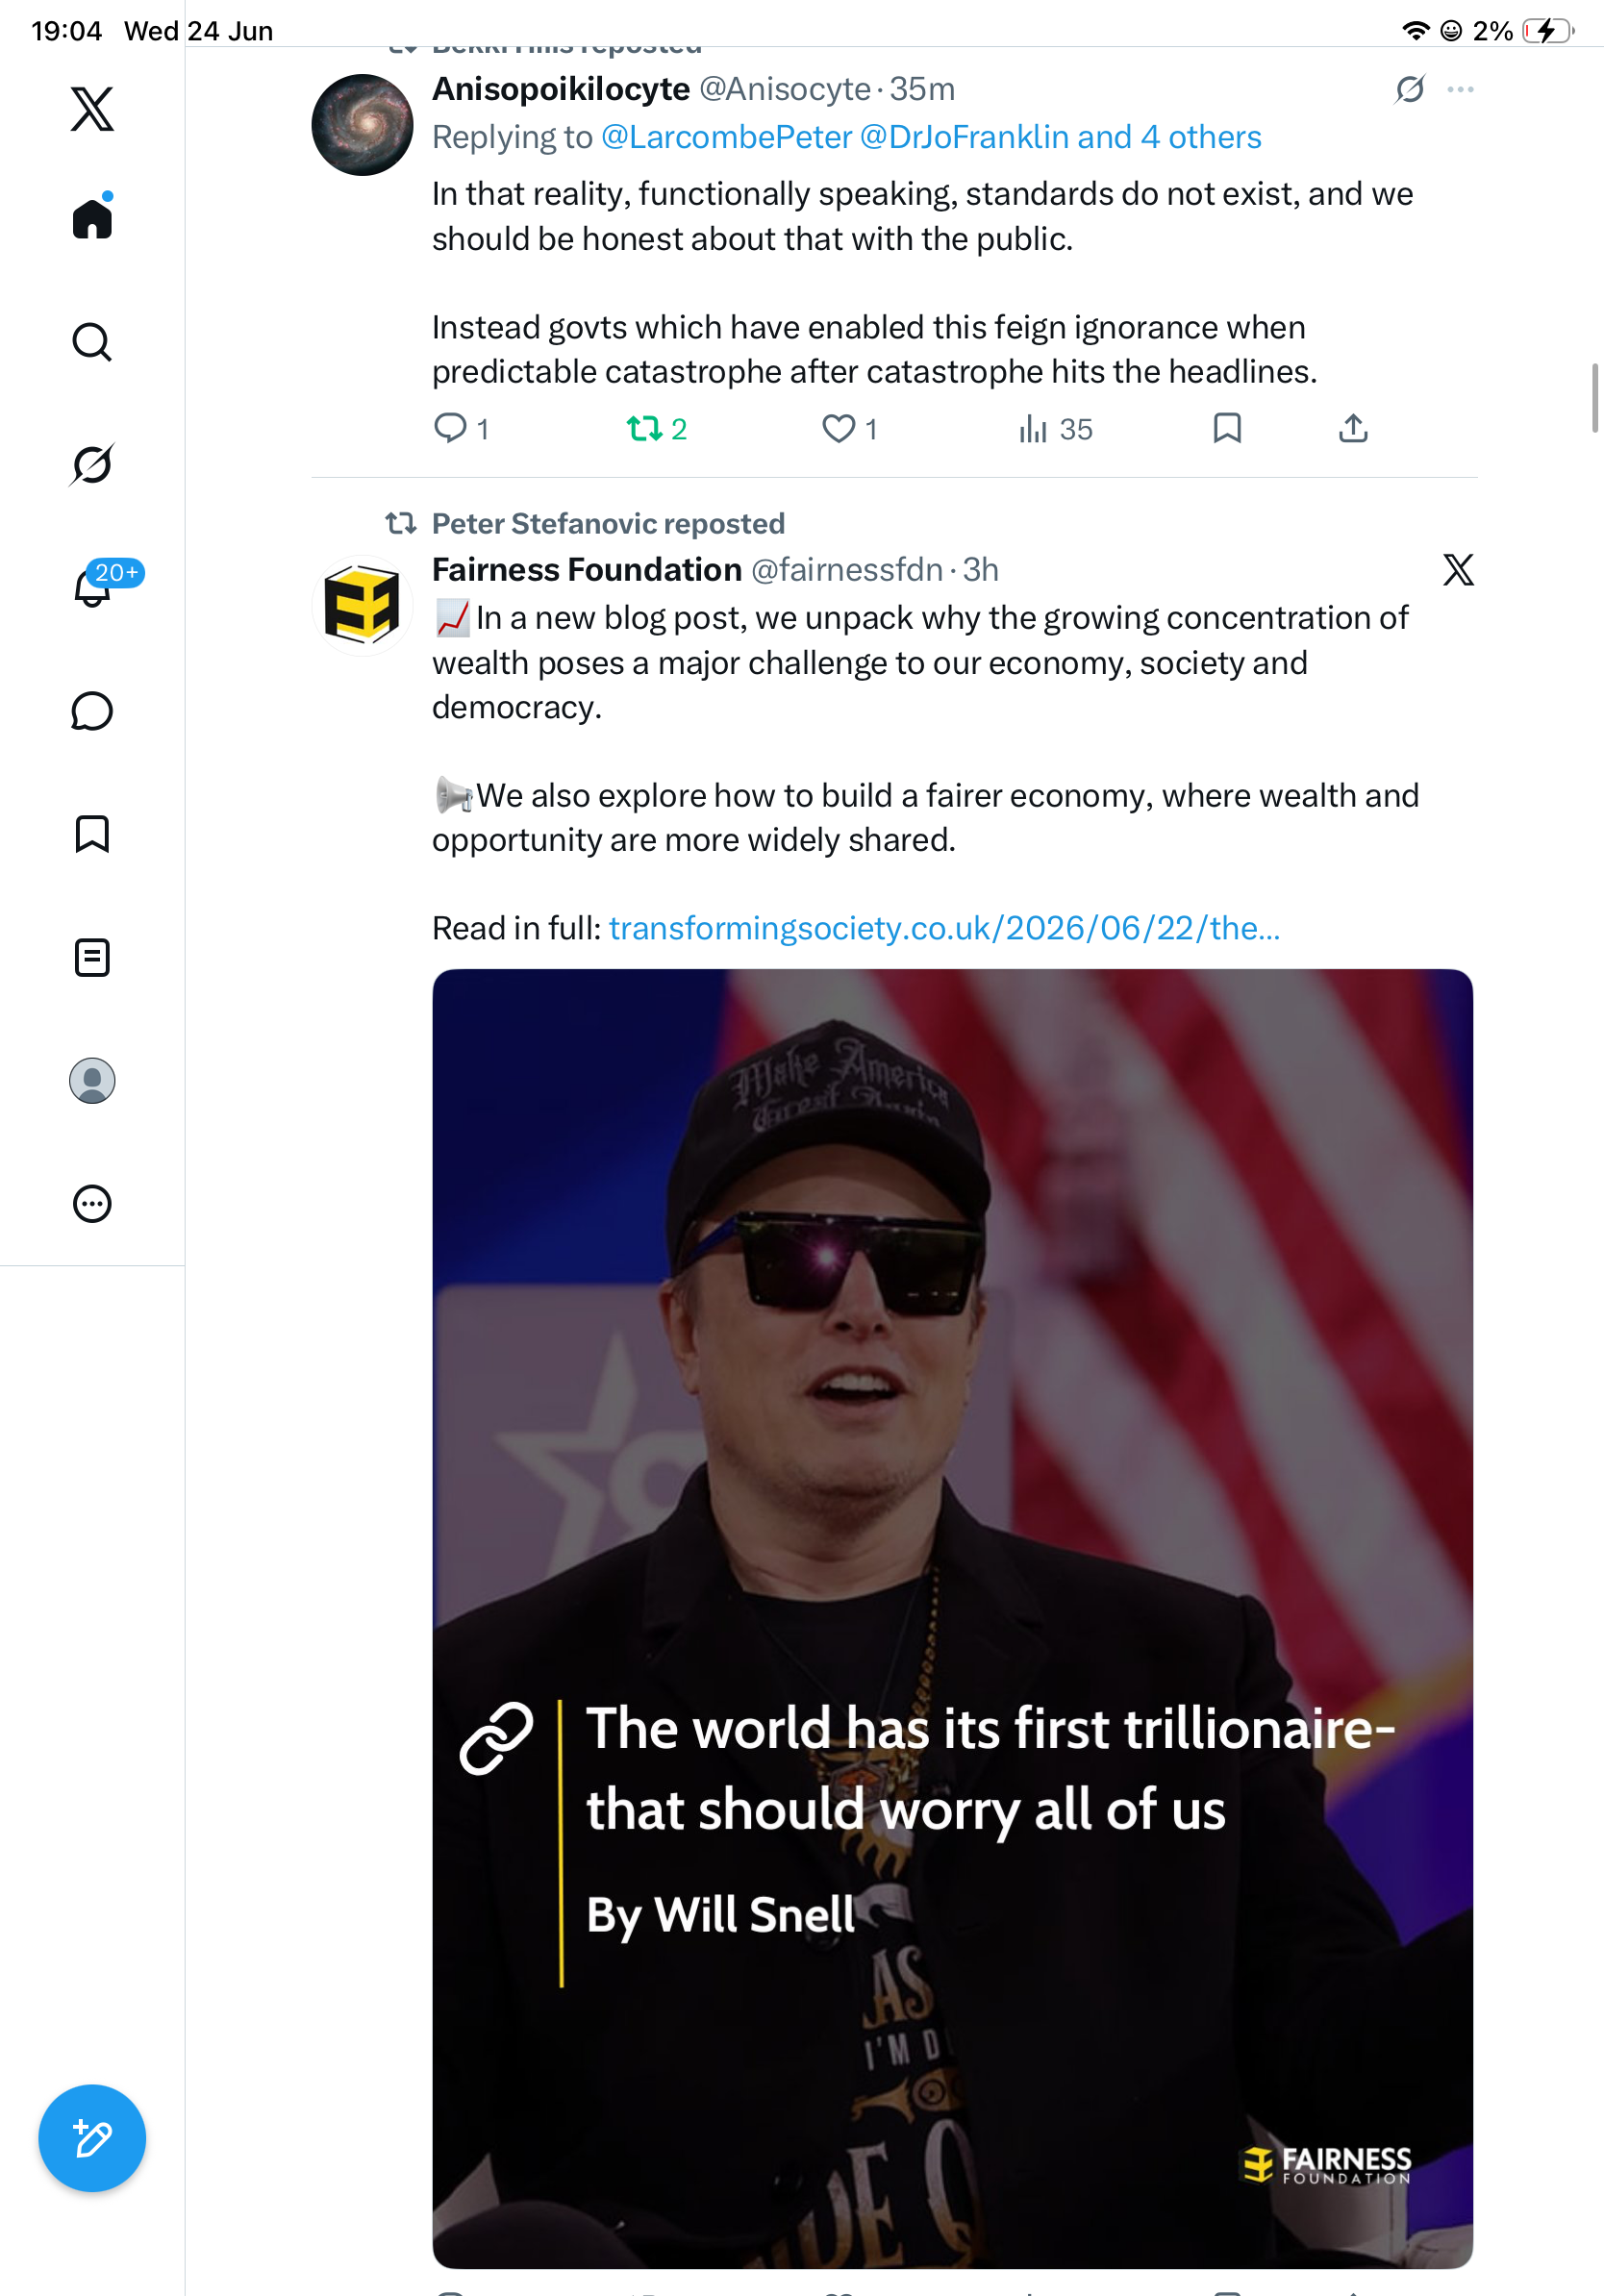Open Messages chat icon in sidebar
Screen dimensions: 1604x2296
[92, 711]
